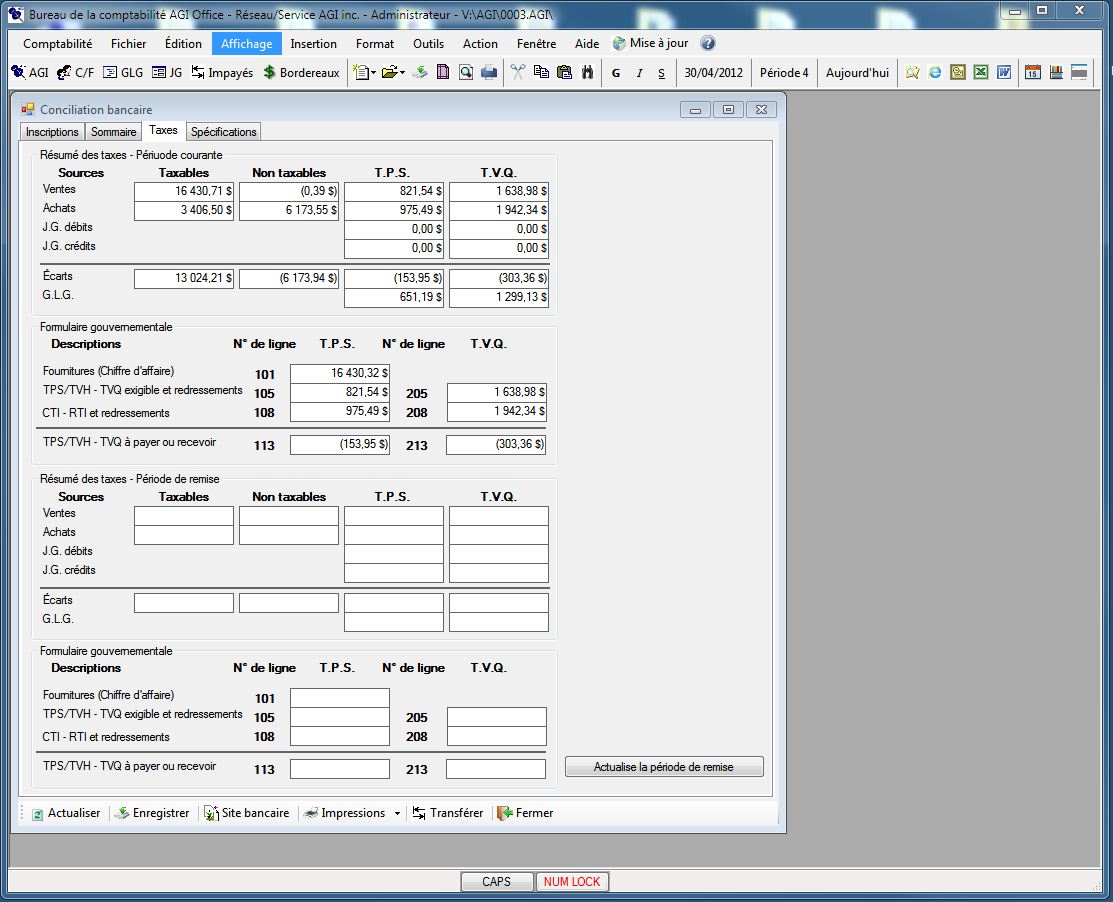Open Site bancaire from bottom toolbar
Screen dimensions: 1113x902
tap(246, 813)
